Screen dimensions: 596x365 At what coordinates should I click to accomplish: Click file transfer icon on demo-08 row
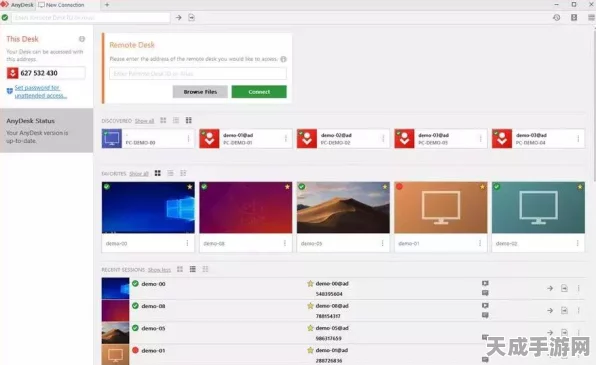pyautogui.click(x=564, y=310)
